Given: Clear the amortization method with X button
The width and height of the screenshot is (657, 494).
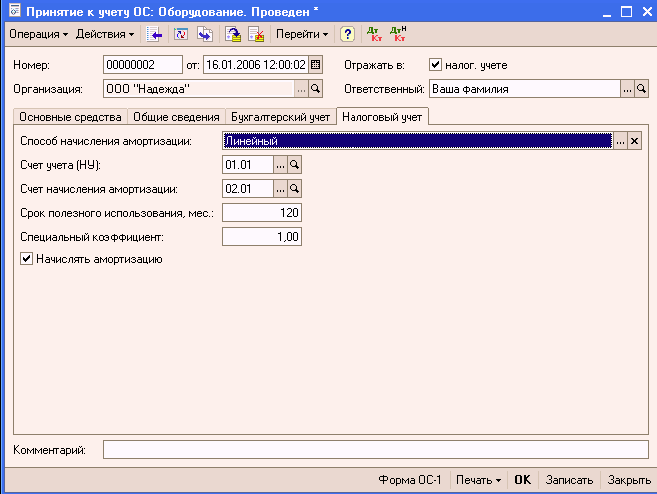Looking at the screenshot, I should 634,141.
